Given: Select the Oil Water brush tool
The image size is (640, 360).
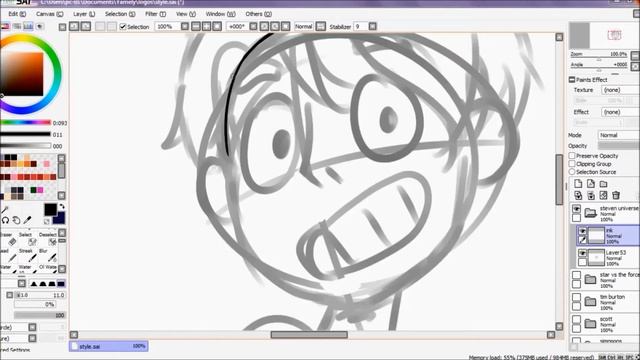Looking at the screenshot, I should [48, 269].
